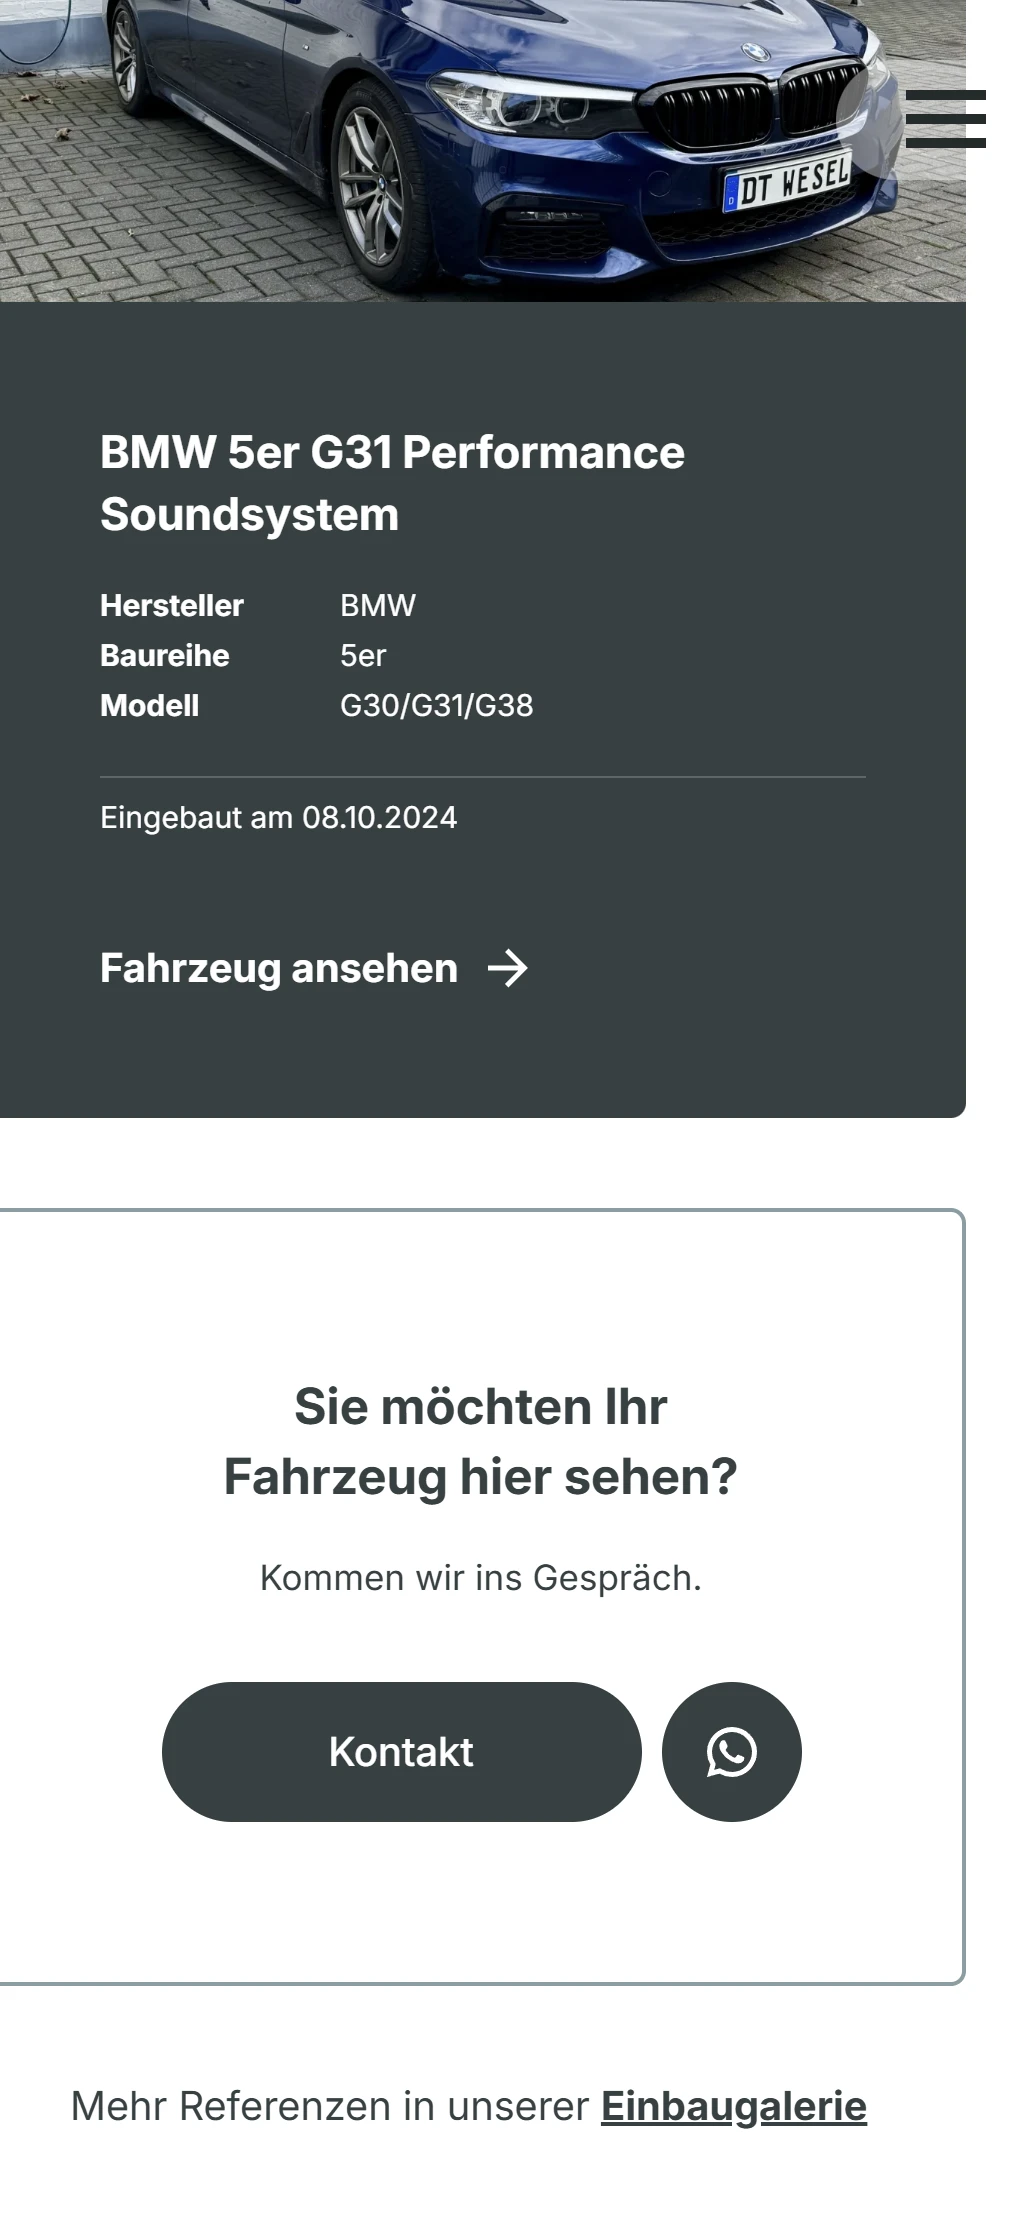Open the Fahrzeug ansehen link text
This screenshot has height=2240, width=1035.
click(x=279, y=968)
